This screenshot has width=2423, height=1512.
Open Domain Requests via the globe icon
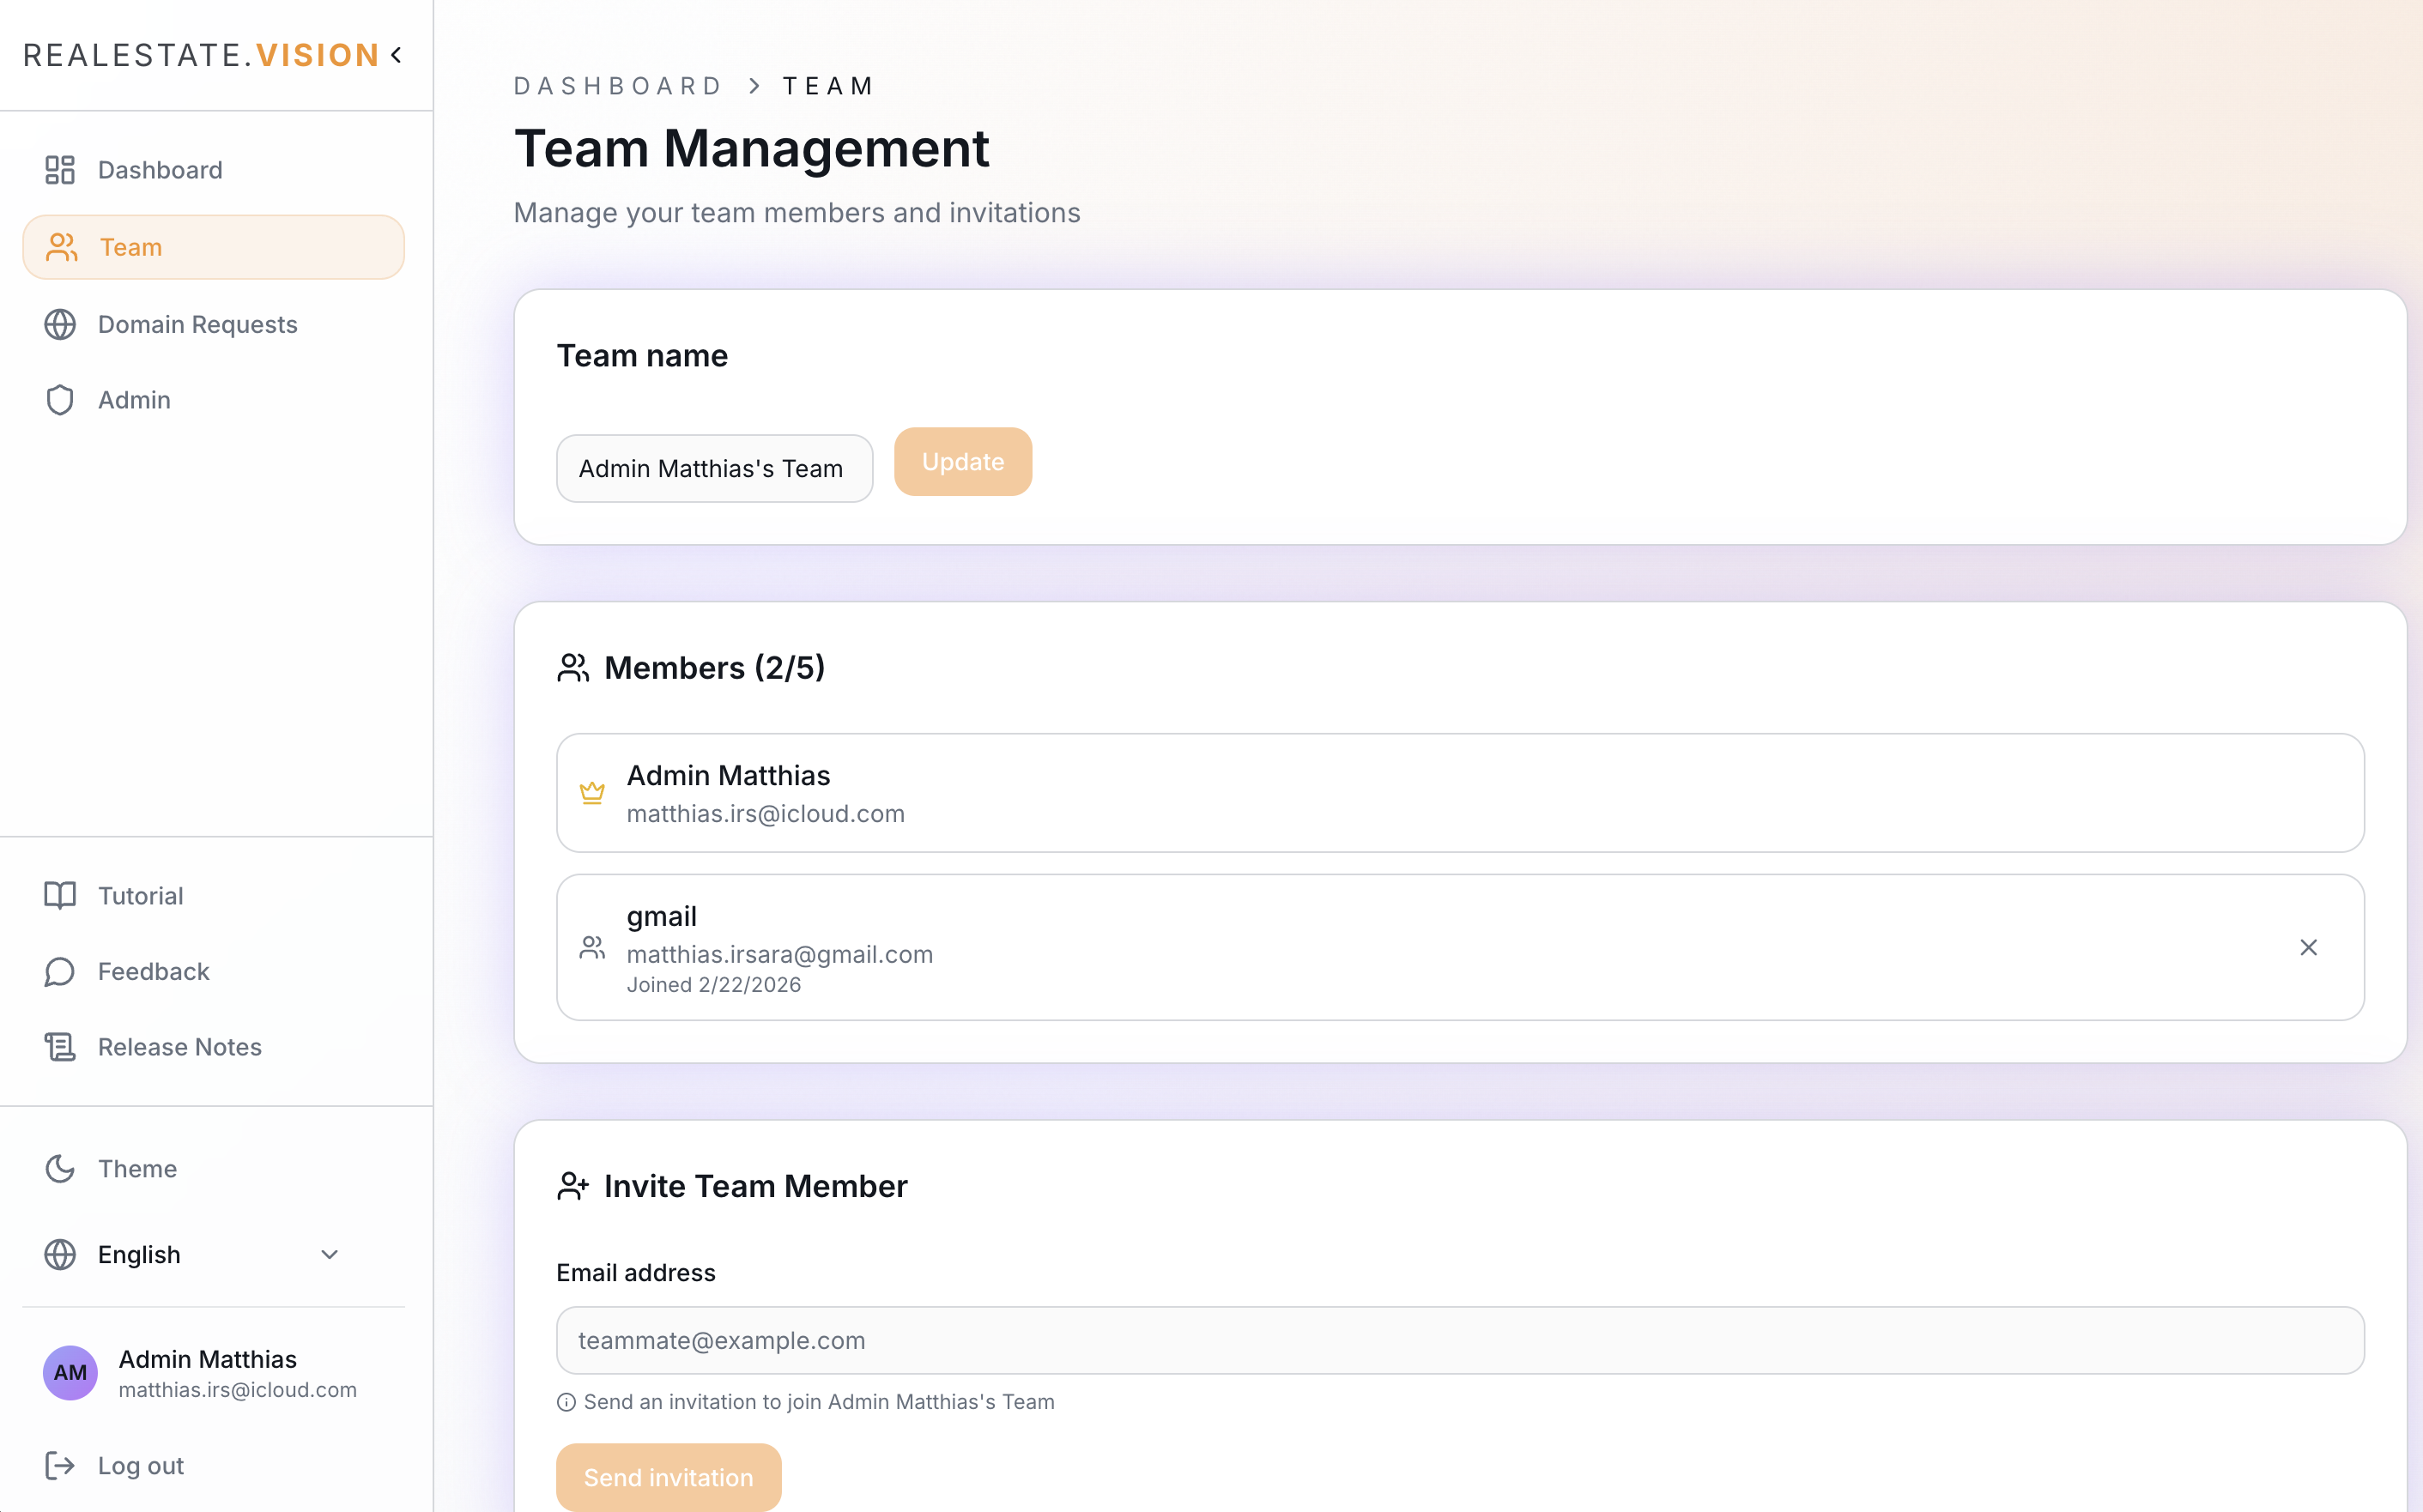point(60,324)
